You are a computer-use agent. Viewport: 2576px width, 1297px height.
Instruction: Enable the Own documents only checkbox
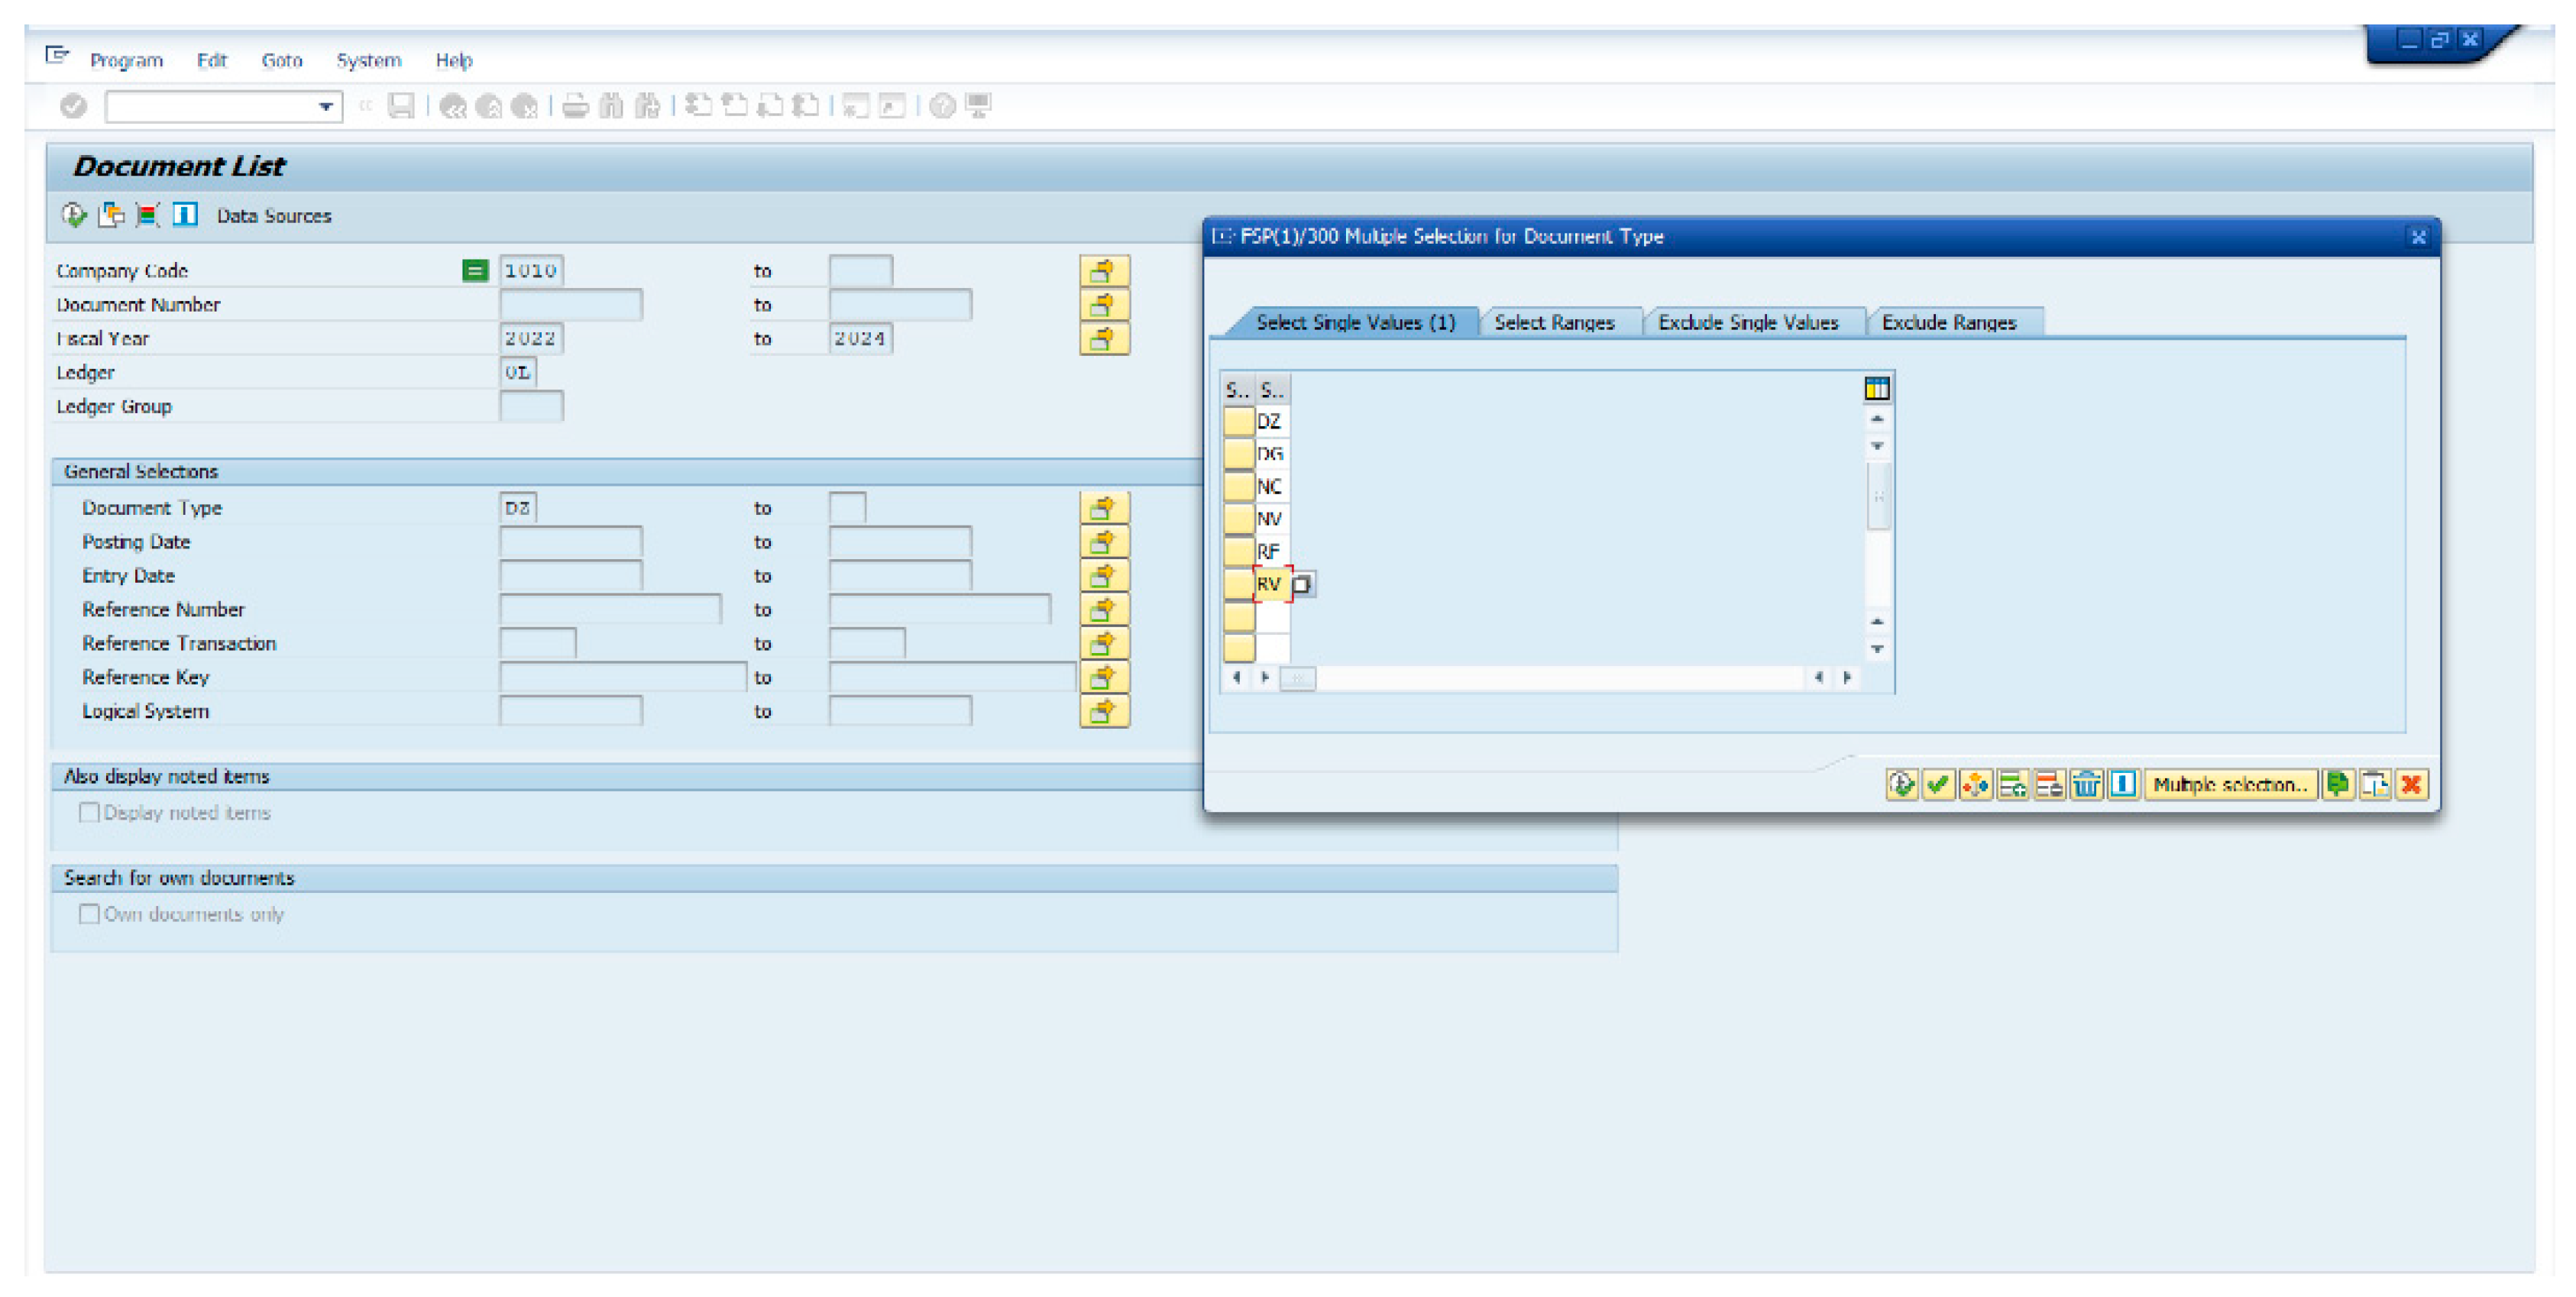coord(89,913)
